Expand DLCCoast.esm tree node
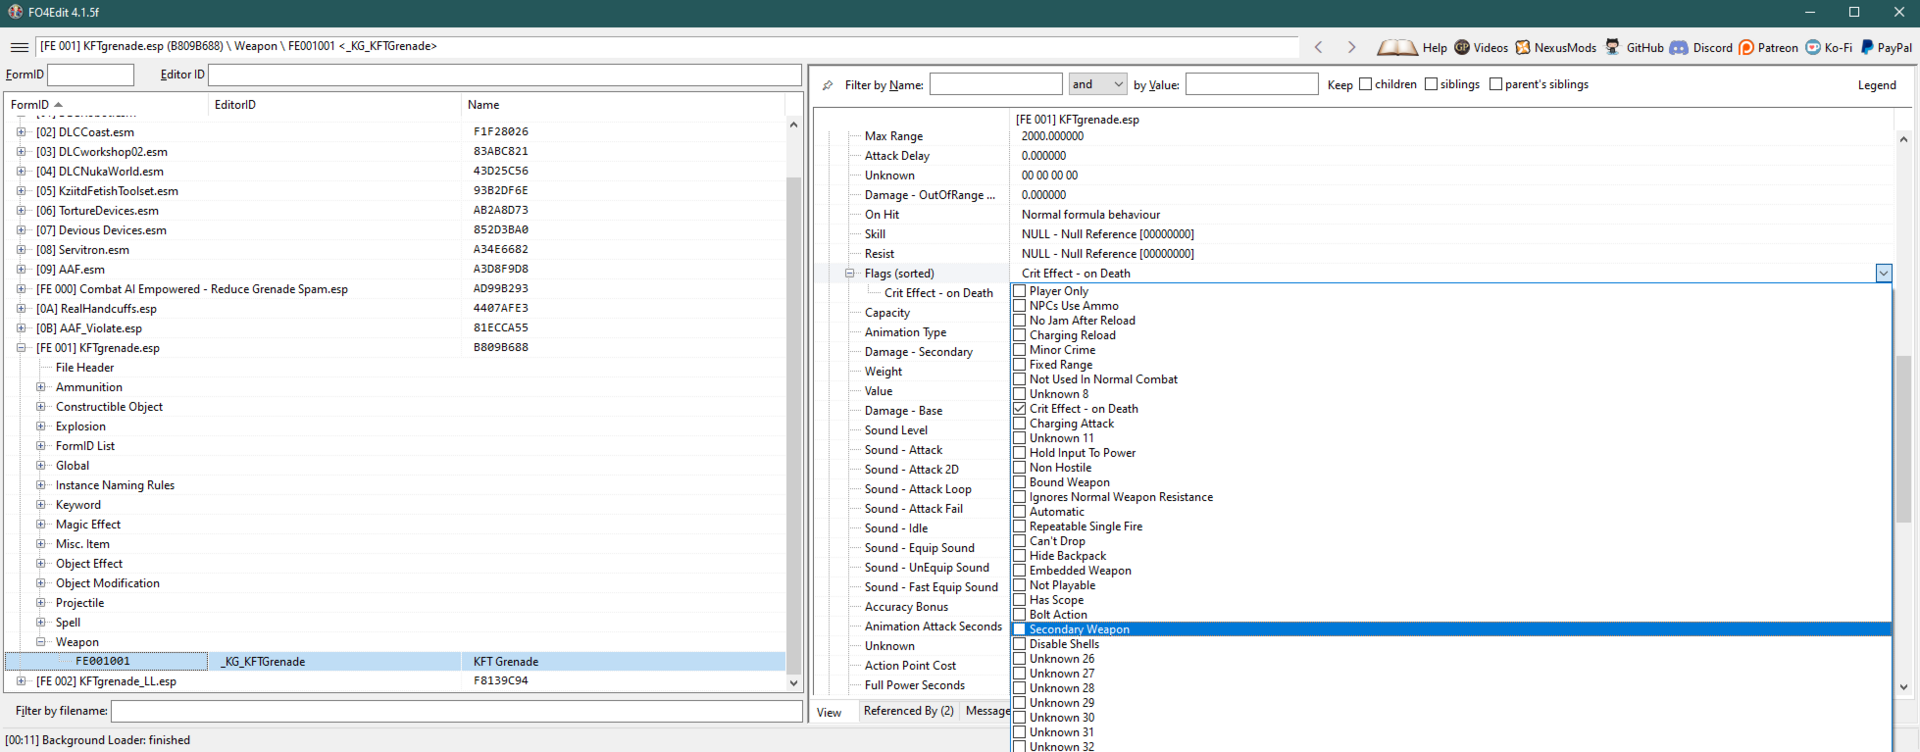This screenshot has height=752, width=1920. click(x=21, y=132)
